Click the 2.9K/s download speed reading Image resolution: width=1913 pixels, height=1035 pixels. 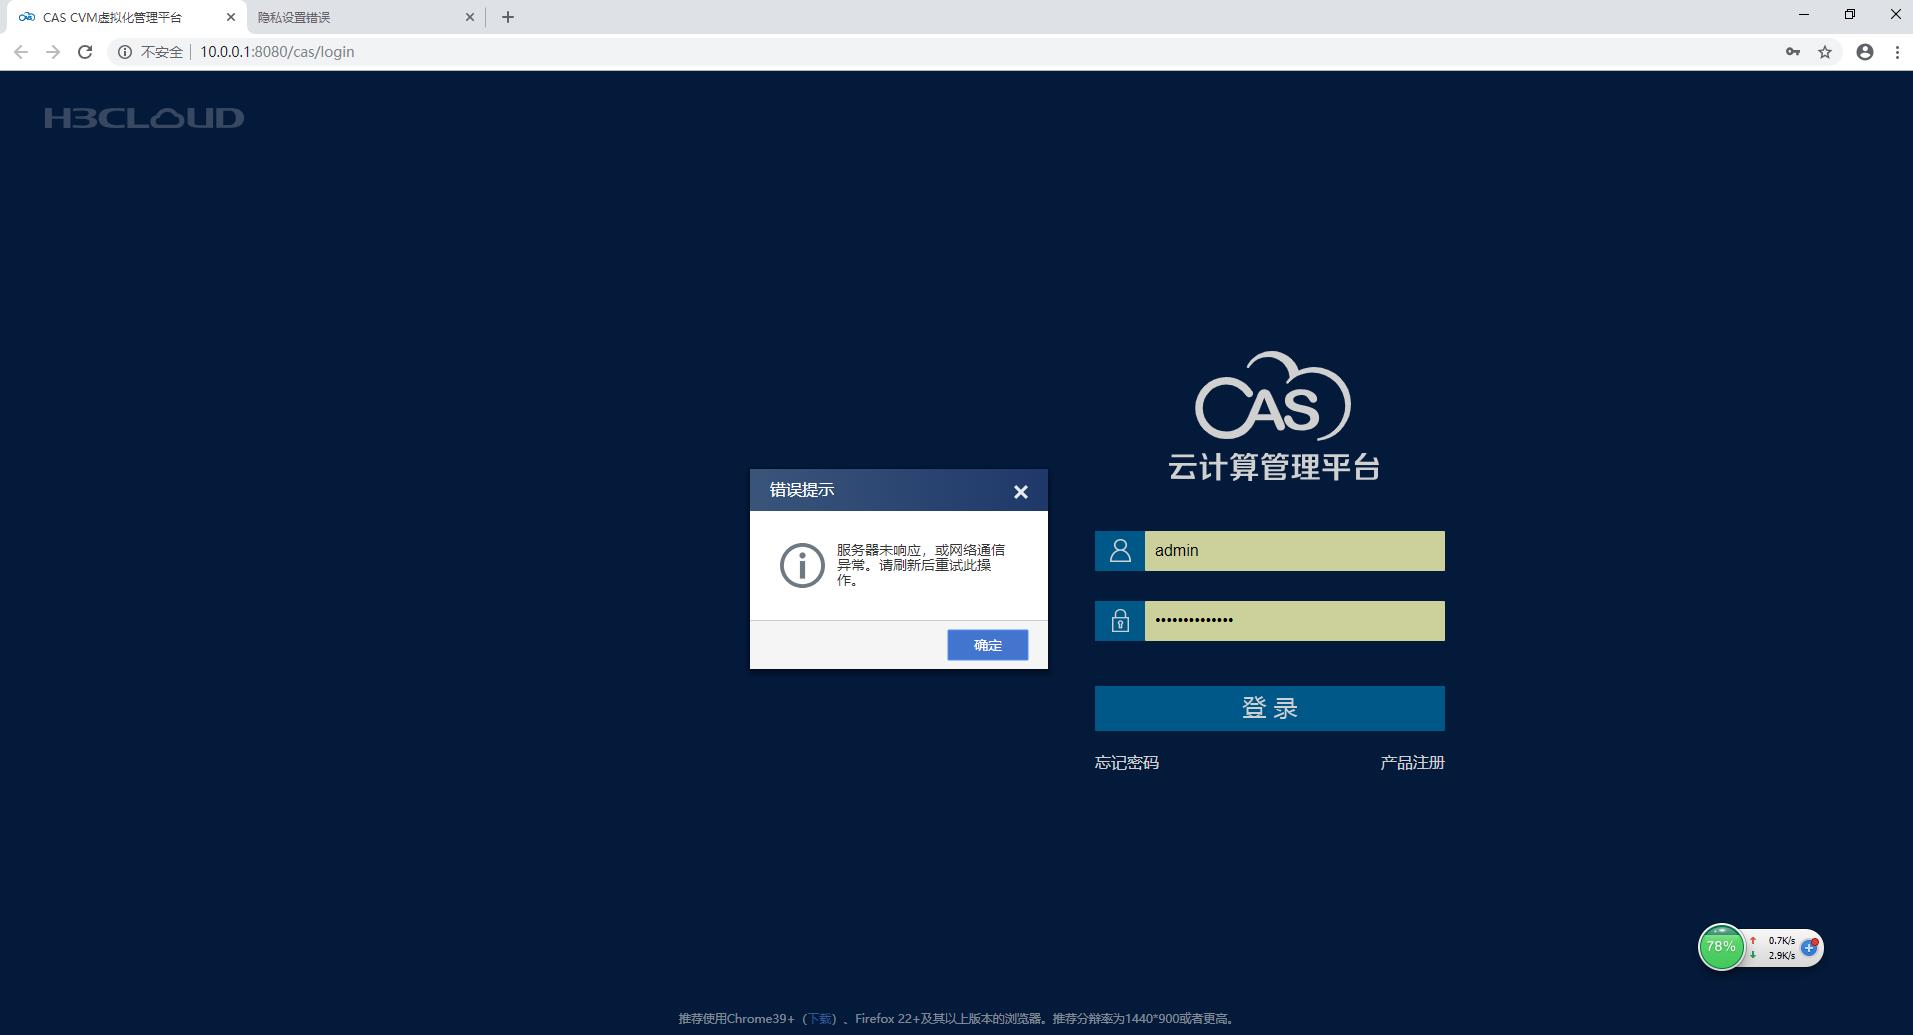click(1781, 956)
